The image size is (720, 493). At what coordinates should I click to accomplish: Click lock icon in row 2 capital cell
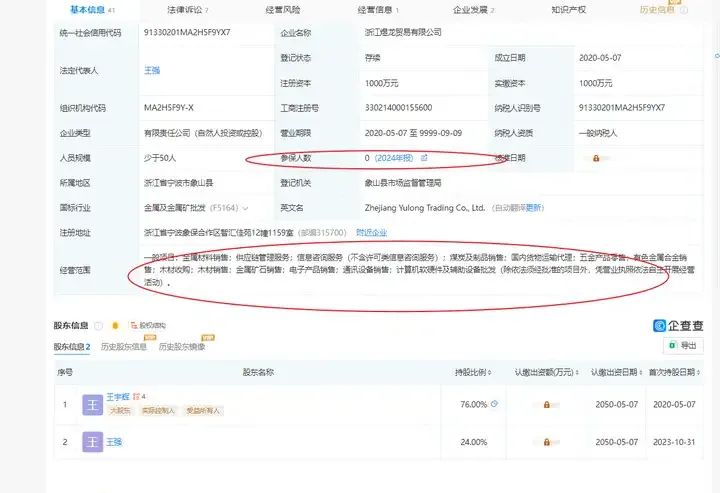[x=546, y=442]
